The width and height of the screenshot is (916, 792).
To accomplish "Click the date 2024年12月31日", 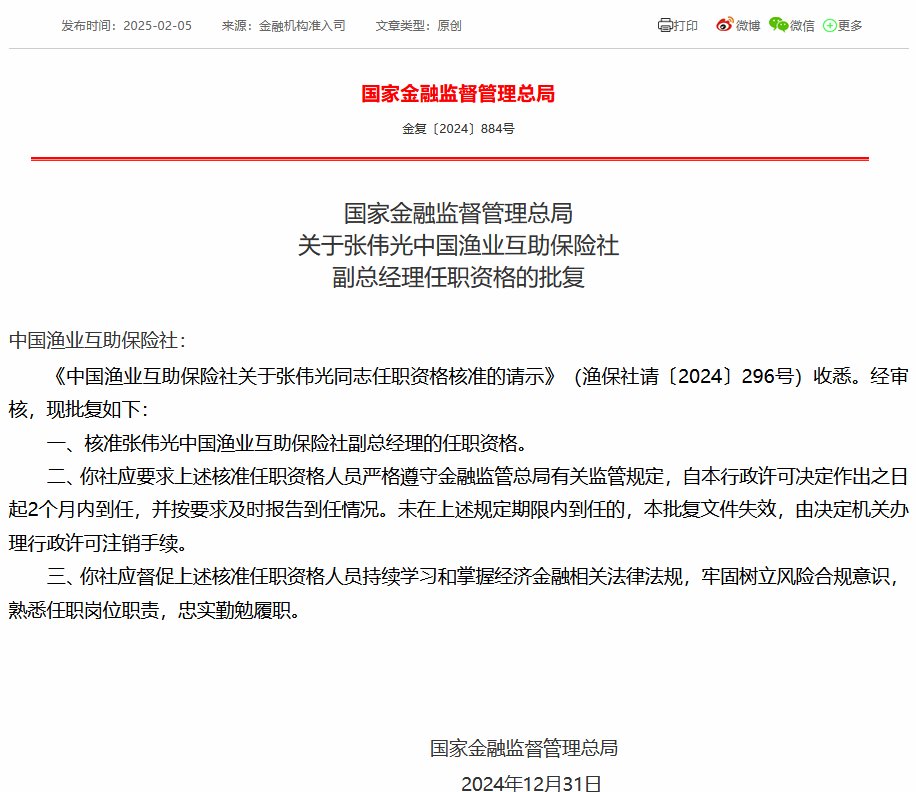I will [531, 781].
